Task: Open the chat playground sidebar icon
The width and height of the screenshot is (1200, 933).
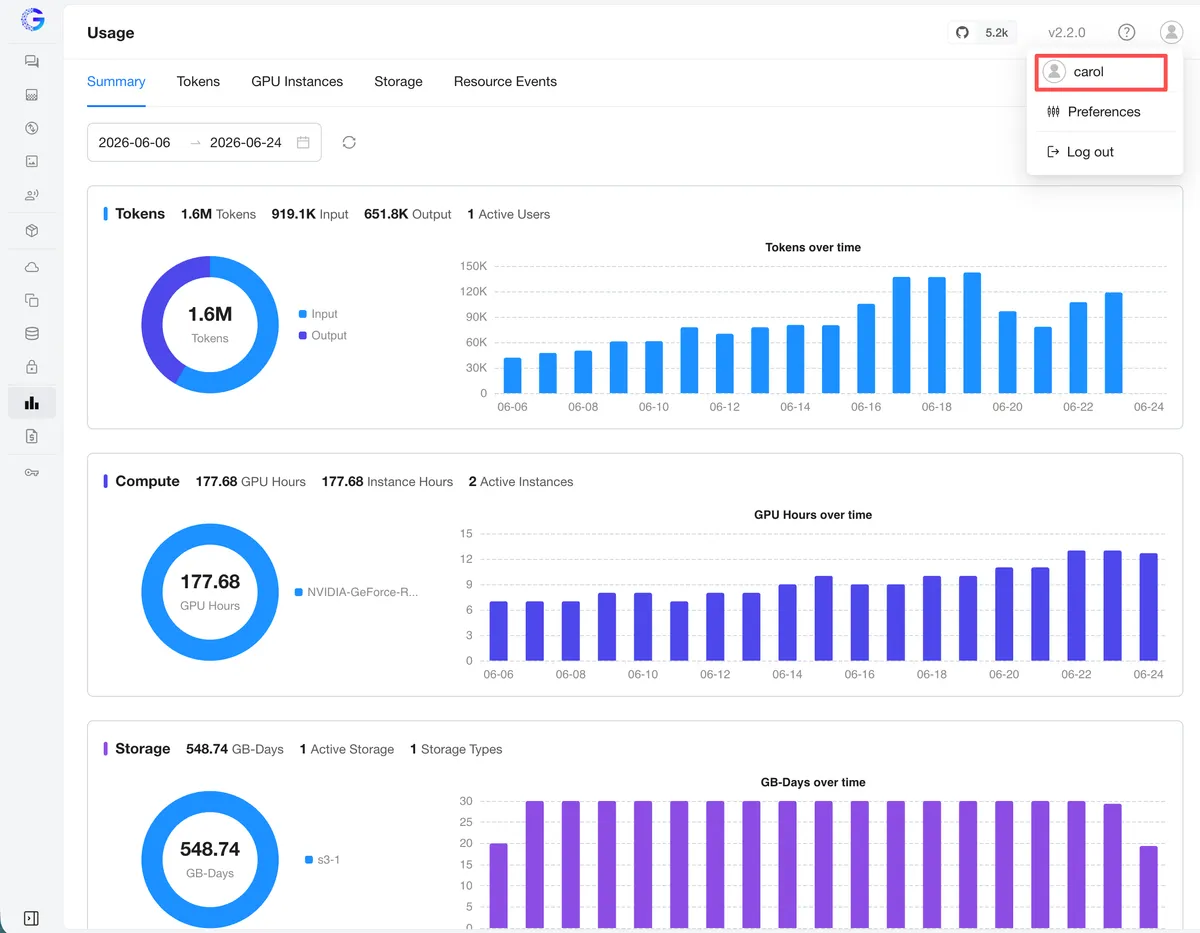Action: (32, 62)
